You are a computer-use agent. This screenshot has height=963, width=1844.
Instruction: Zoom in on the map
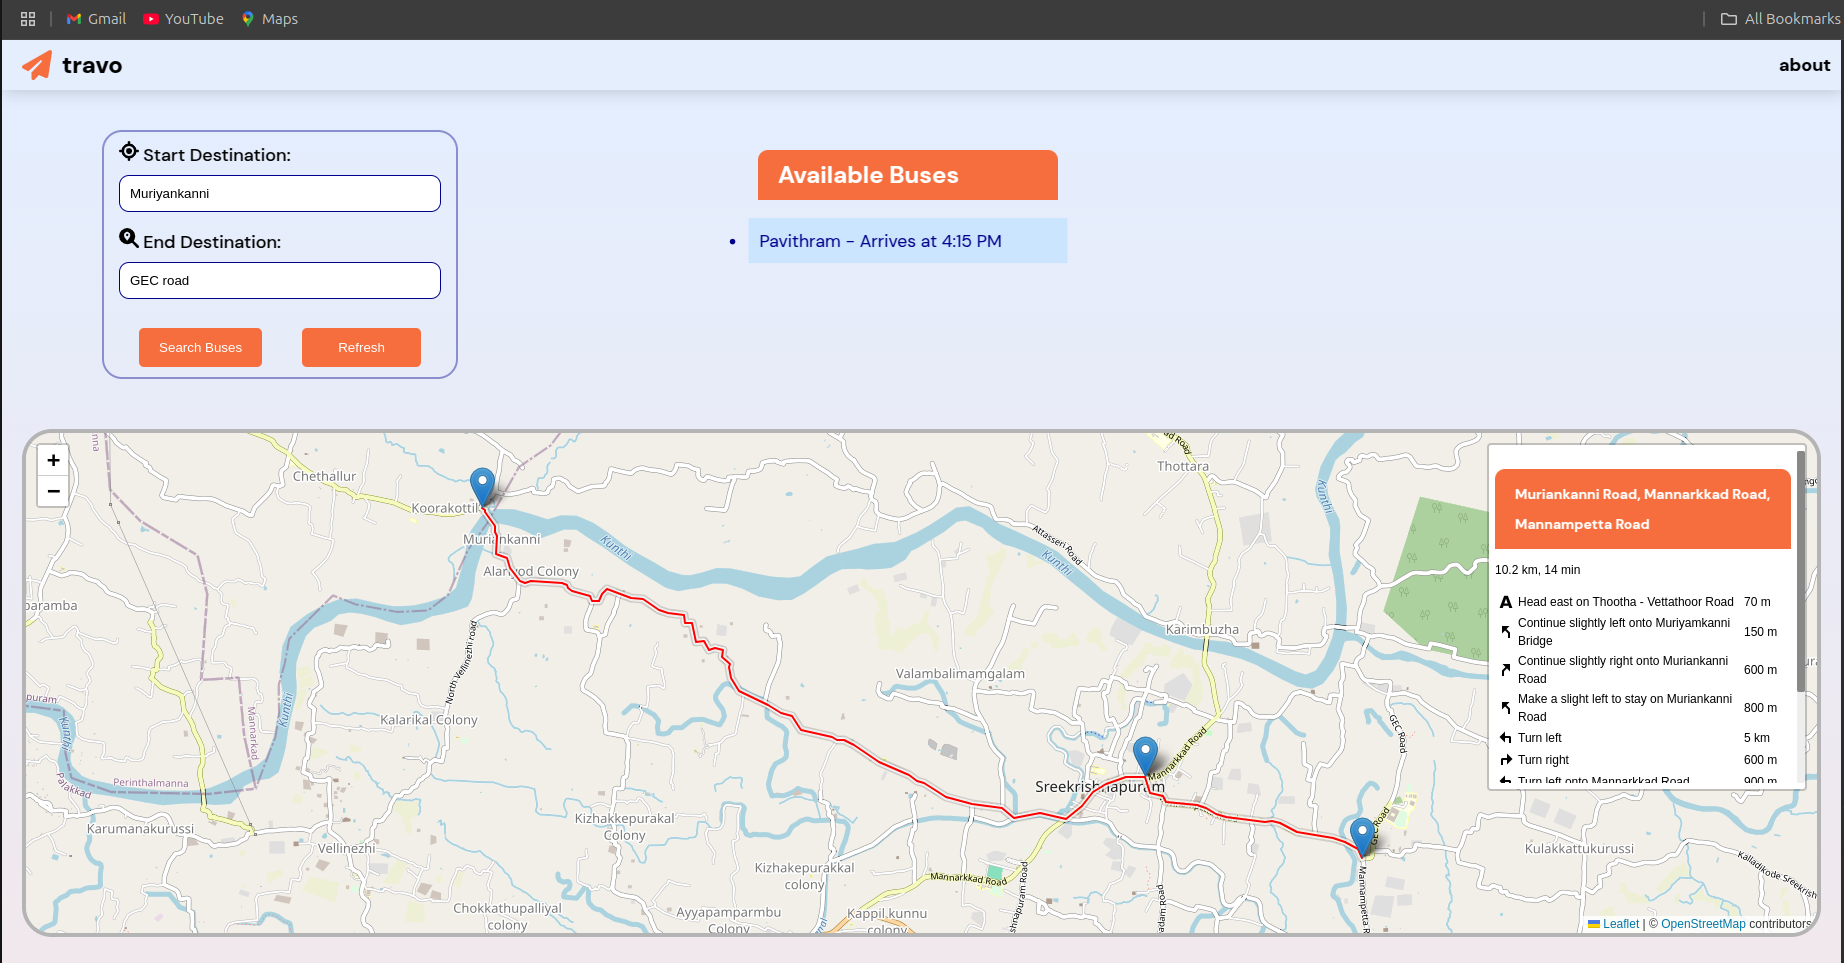[53, 460]
